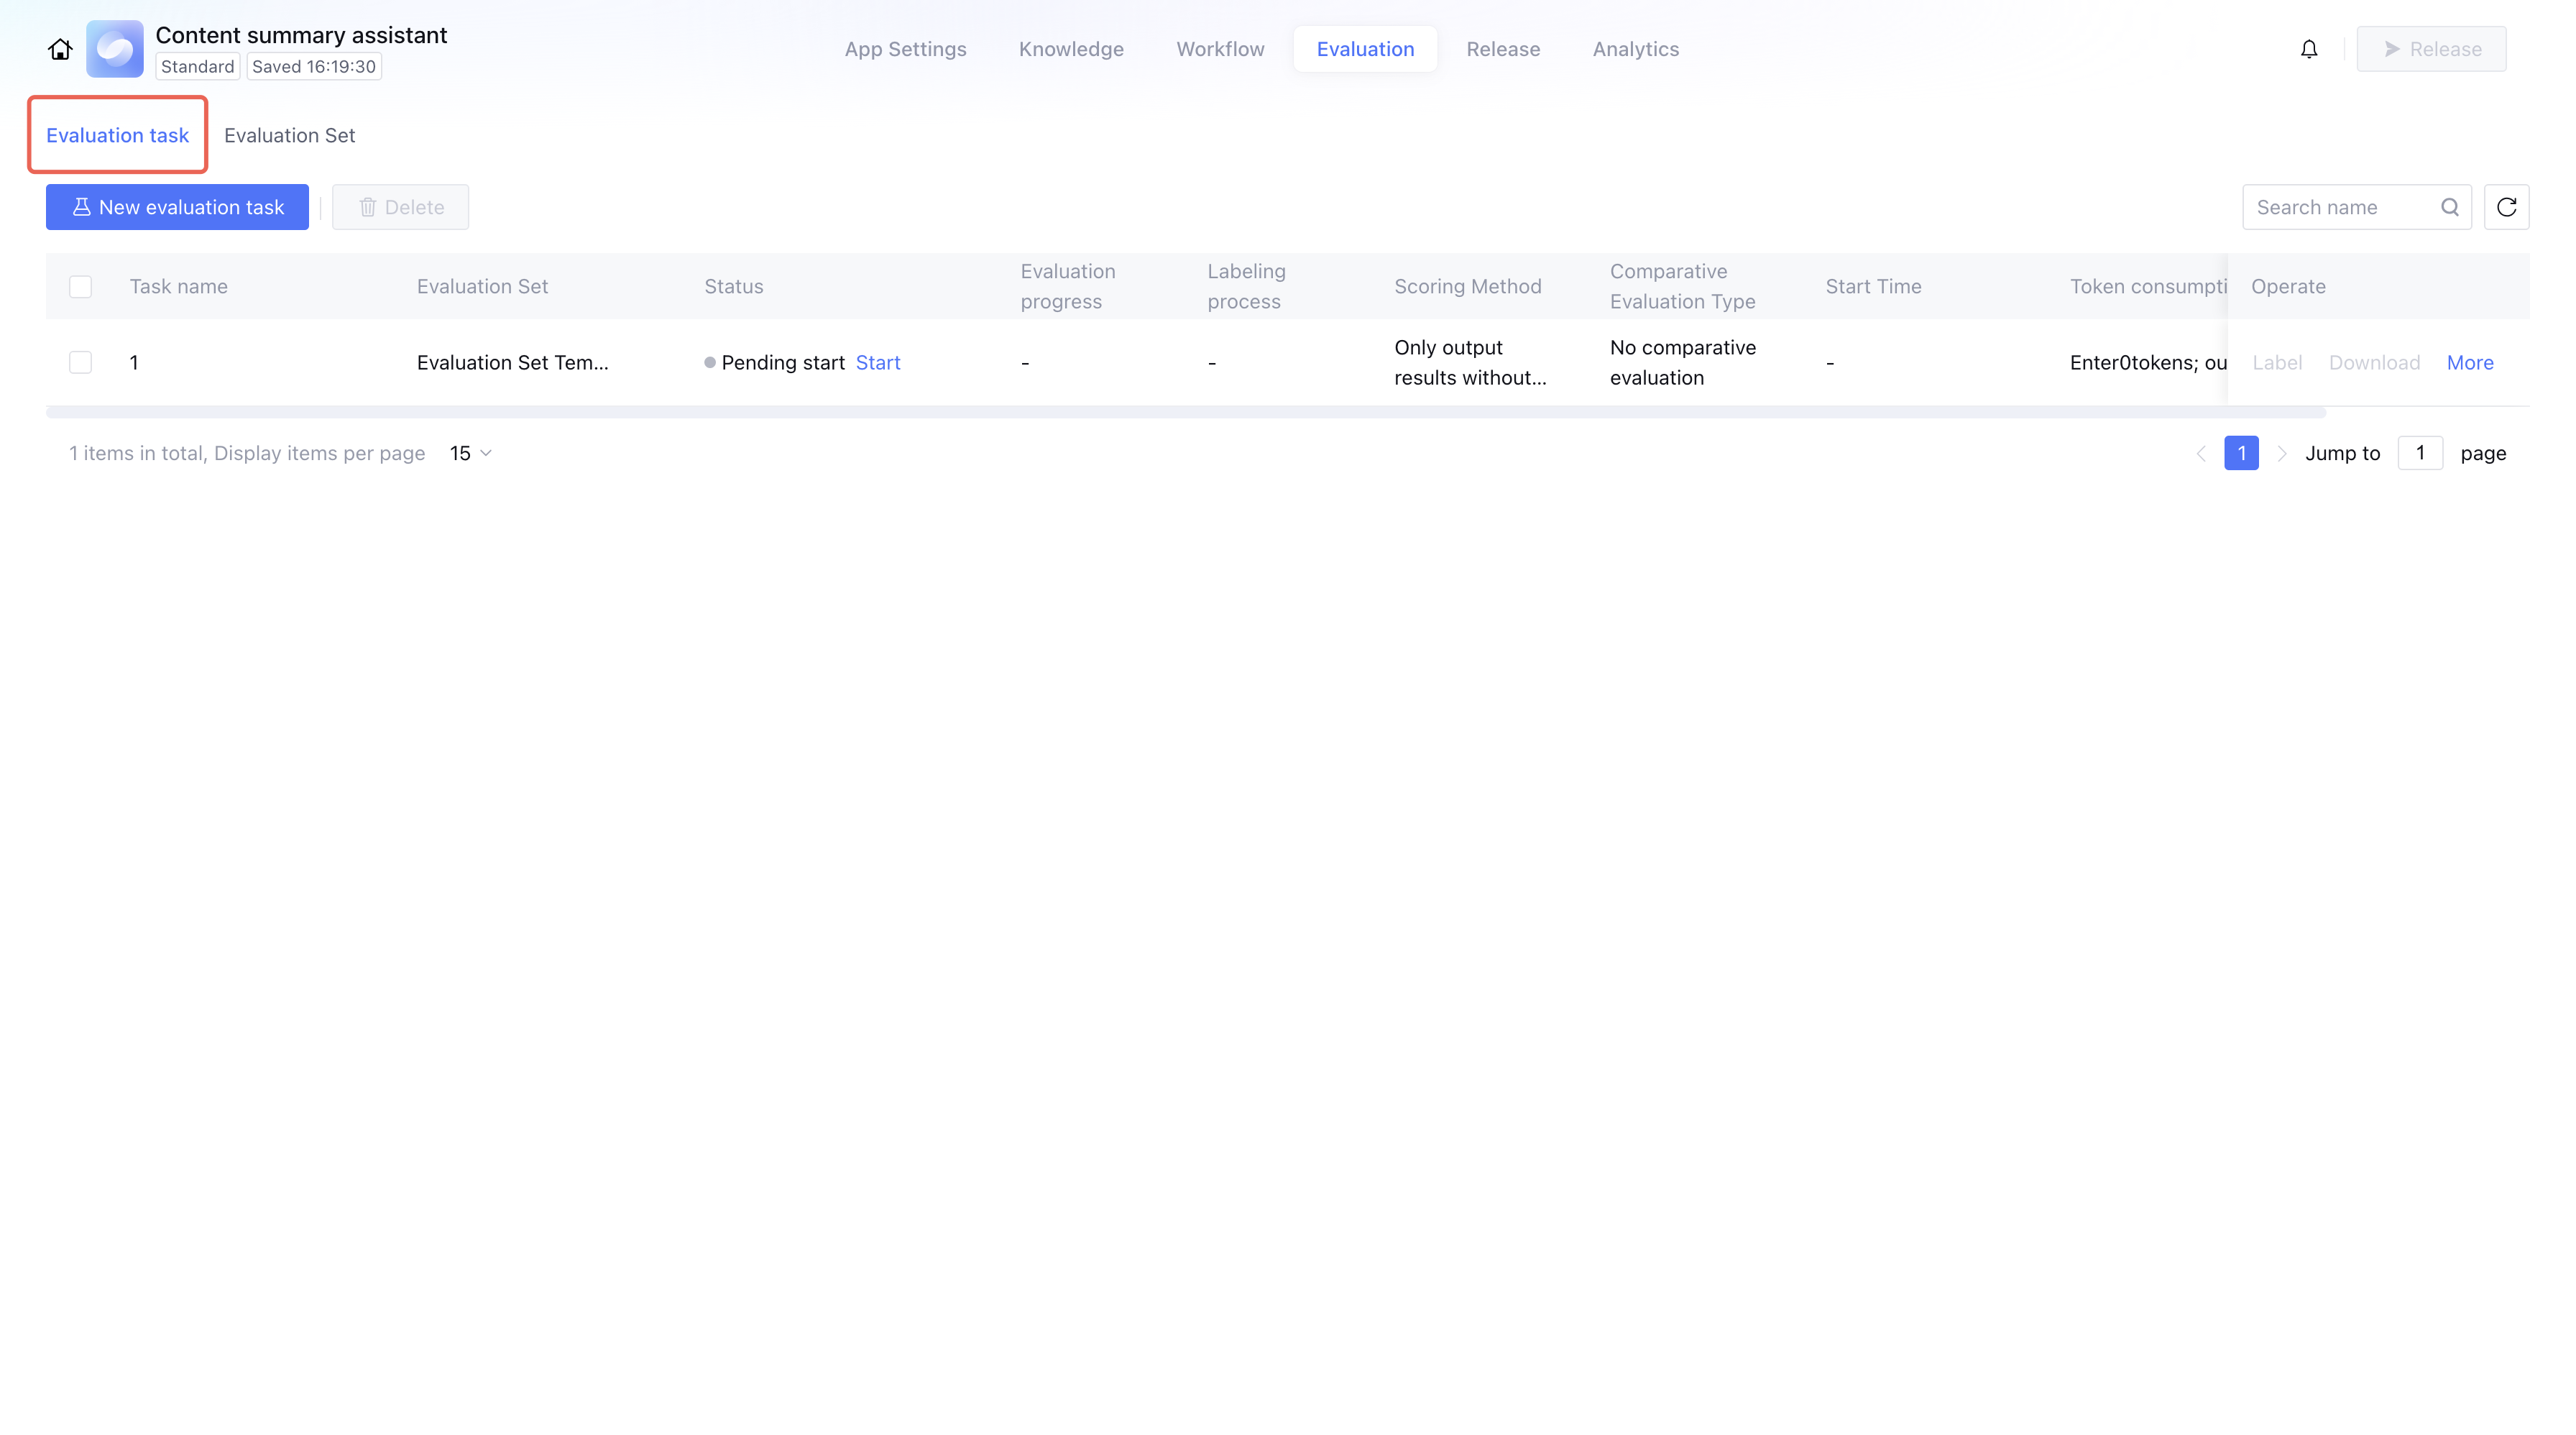
Task: Open the Analytics tab
Action: pyautogui.click(x=1635, y=49)
